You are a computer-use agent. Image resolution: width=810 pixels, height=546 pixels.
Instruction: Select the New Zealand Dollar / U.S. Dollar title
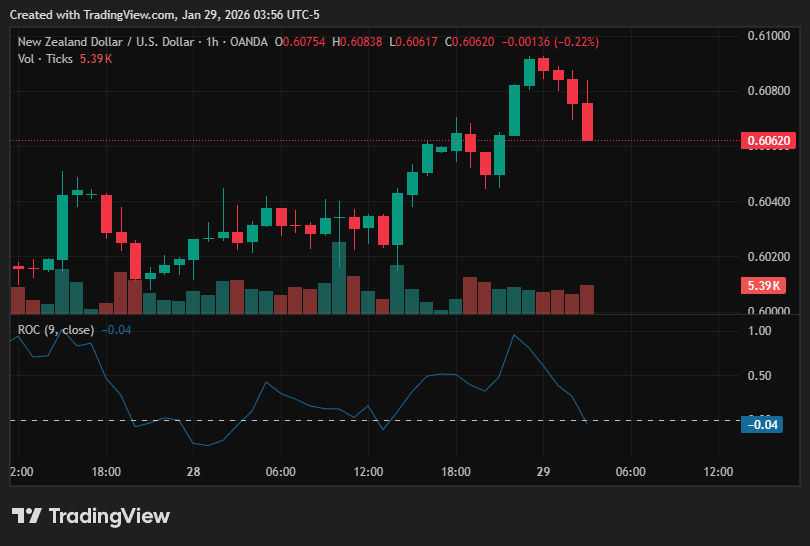click(106, 42)
